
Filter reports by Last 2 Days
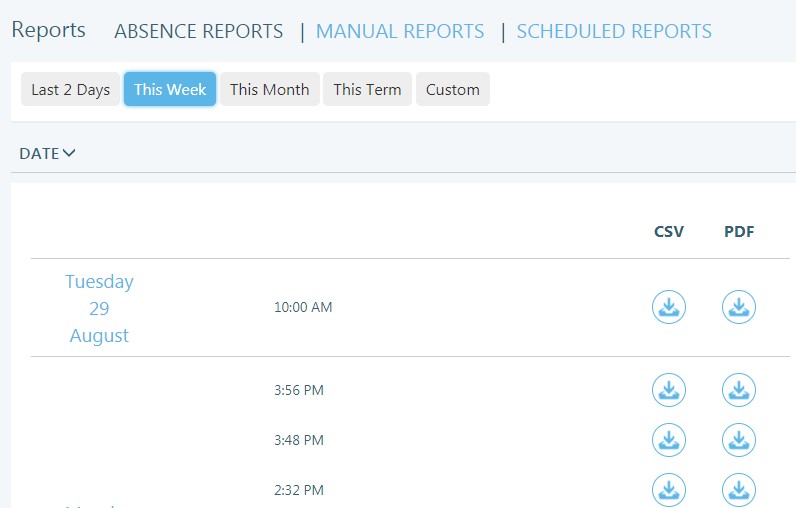coord(70,89)
